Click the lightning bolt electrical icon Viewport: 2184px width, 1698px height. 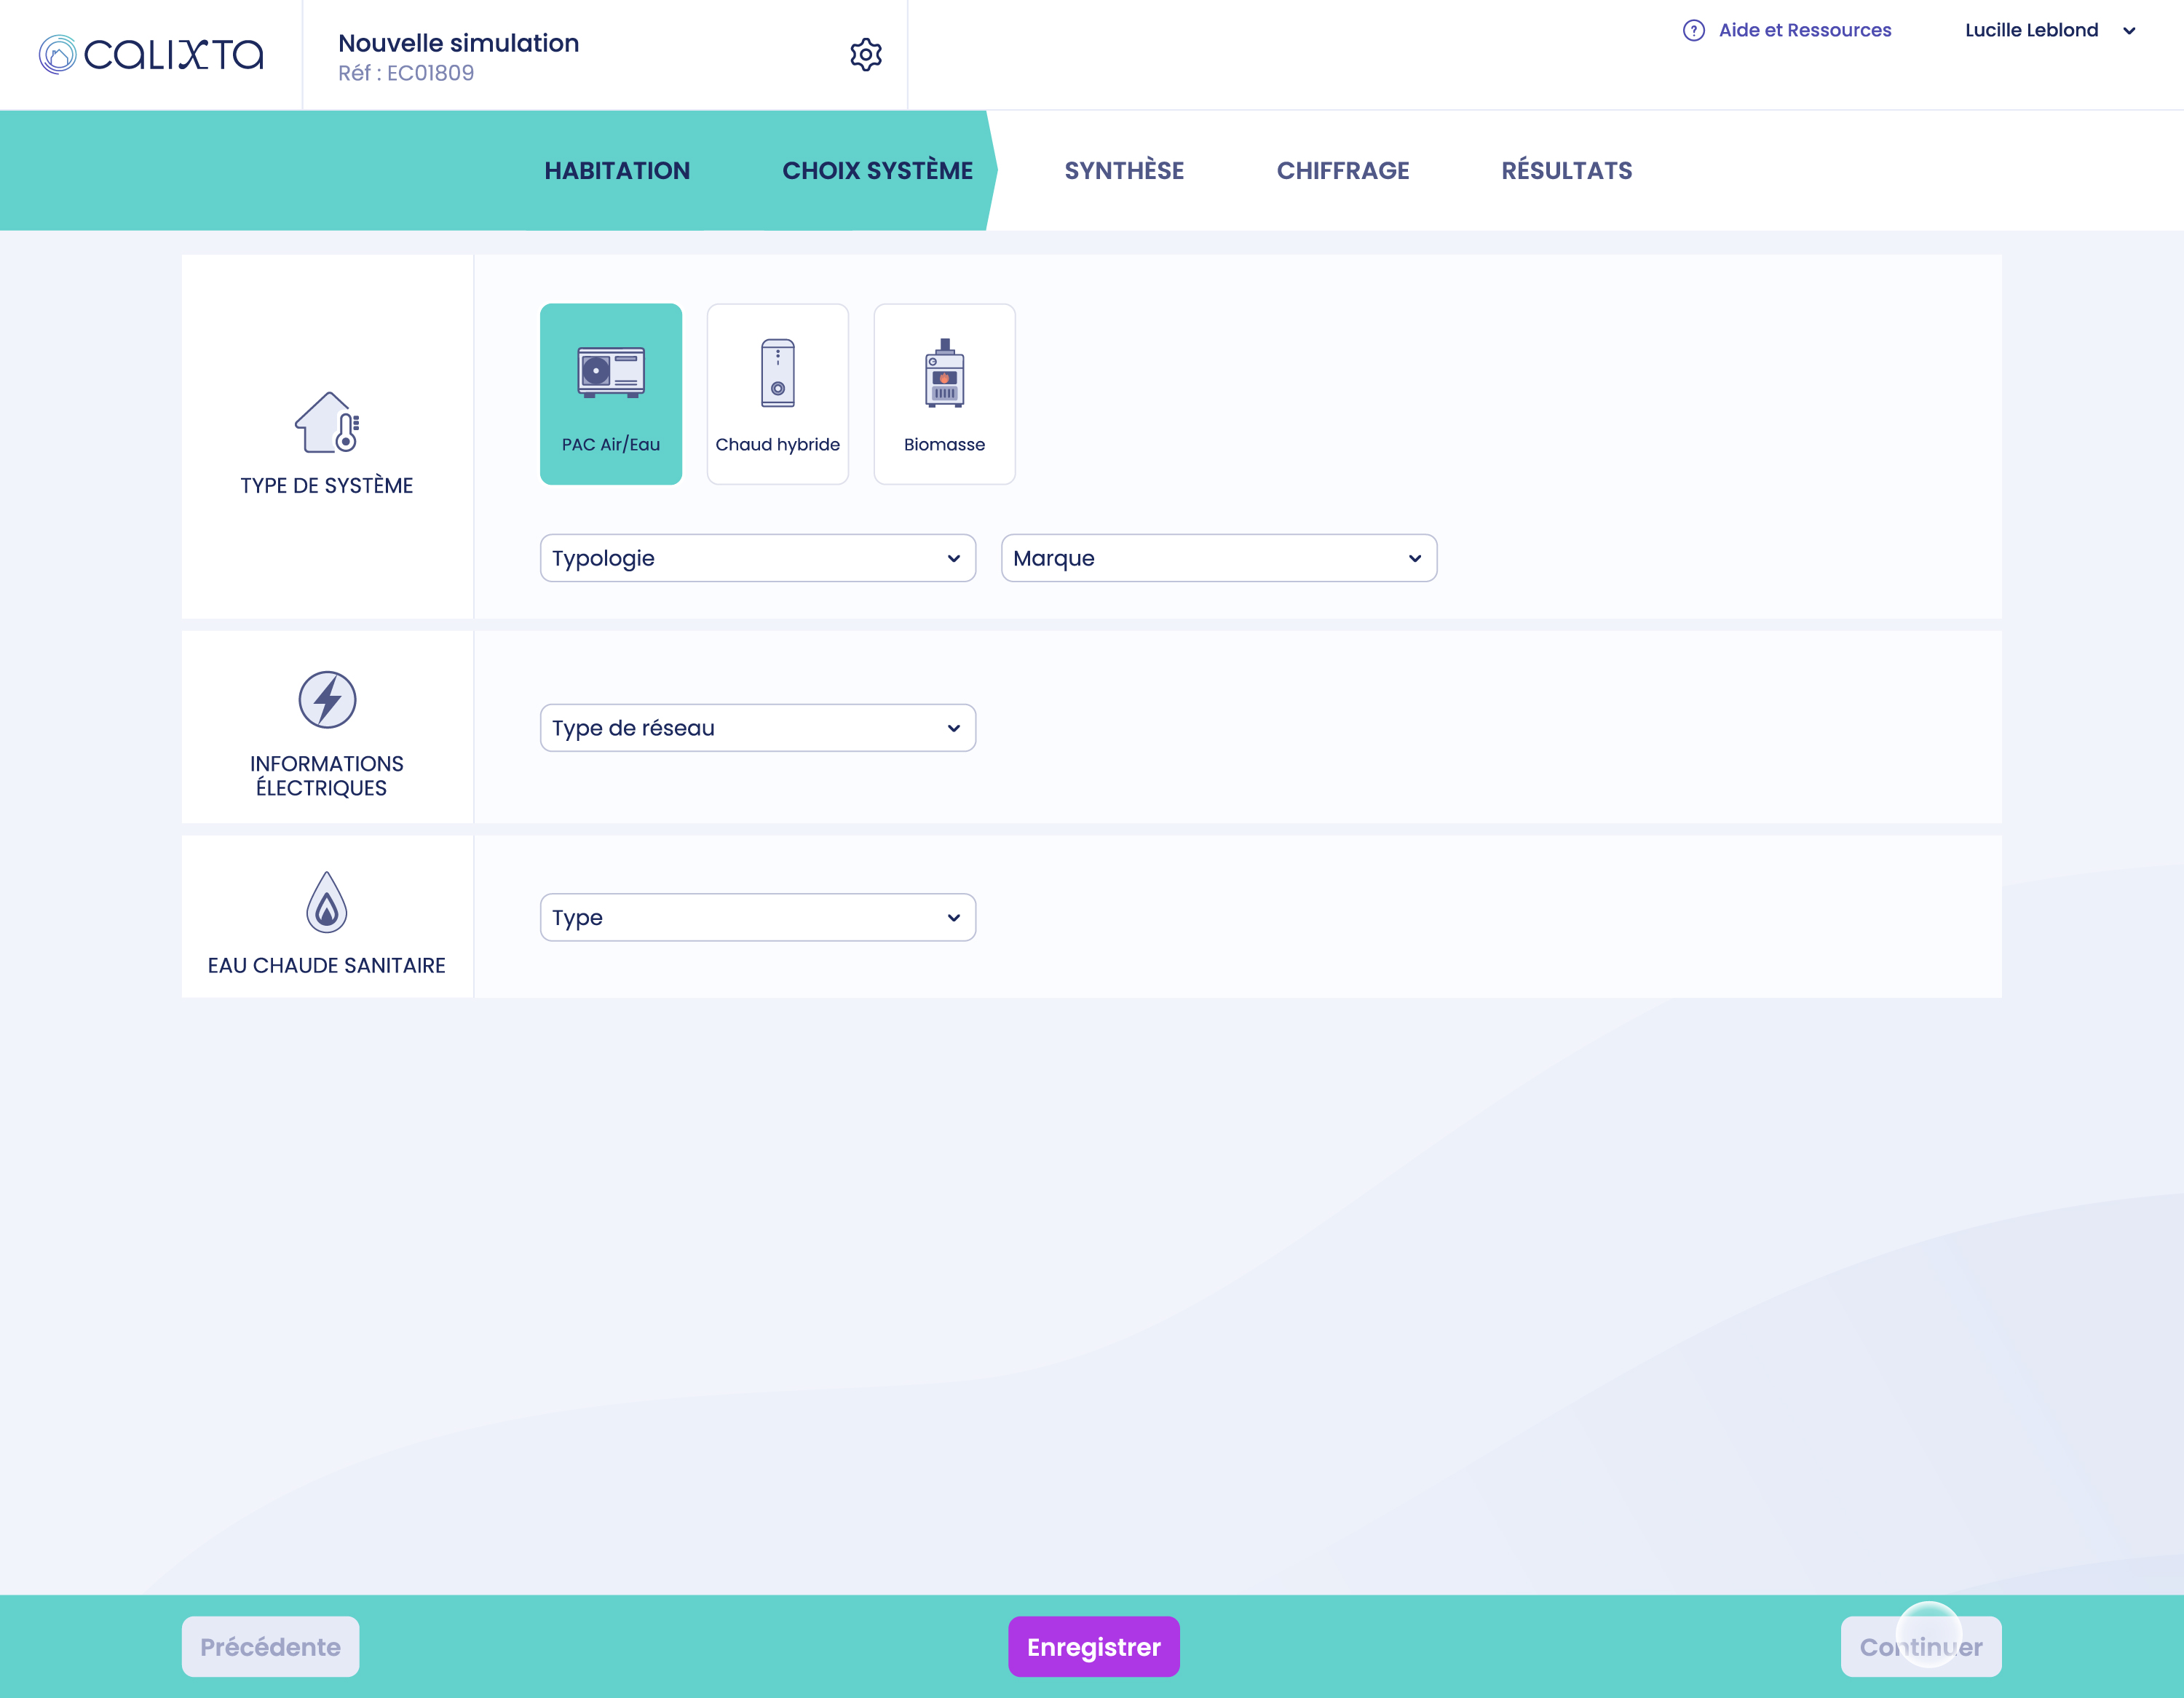pos(327,700)
